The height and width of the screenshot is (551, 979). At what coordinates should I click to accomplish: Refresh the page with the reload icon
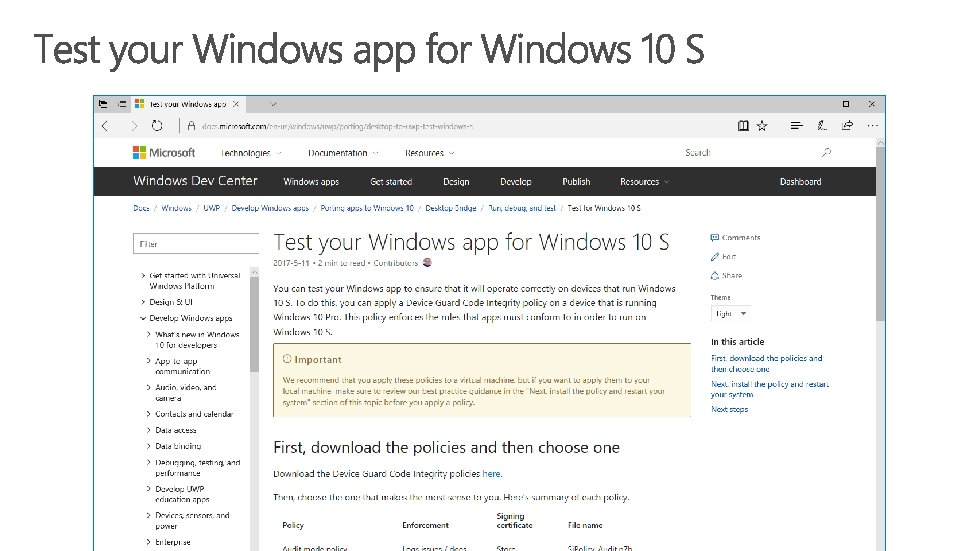[157, 125]
